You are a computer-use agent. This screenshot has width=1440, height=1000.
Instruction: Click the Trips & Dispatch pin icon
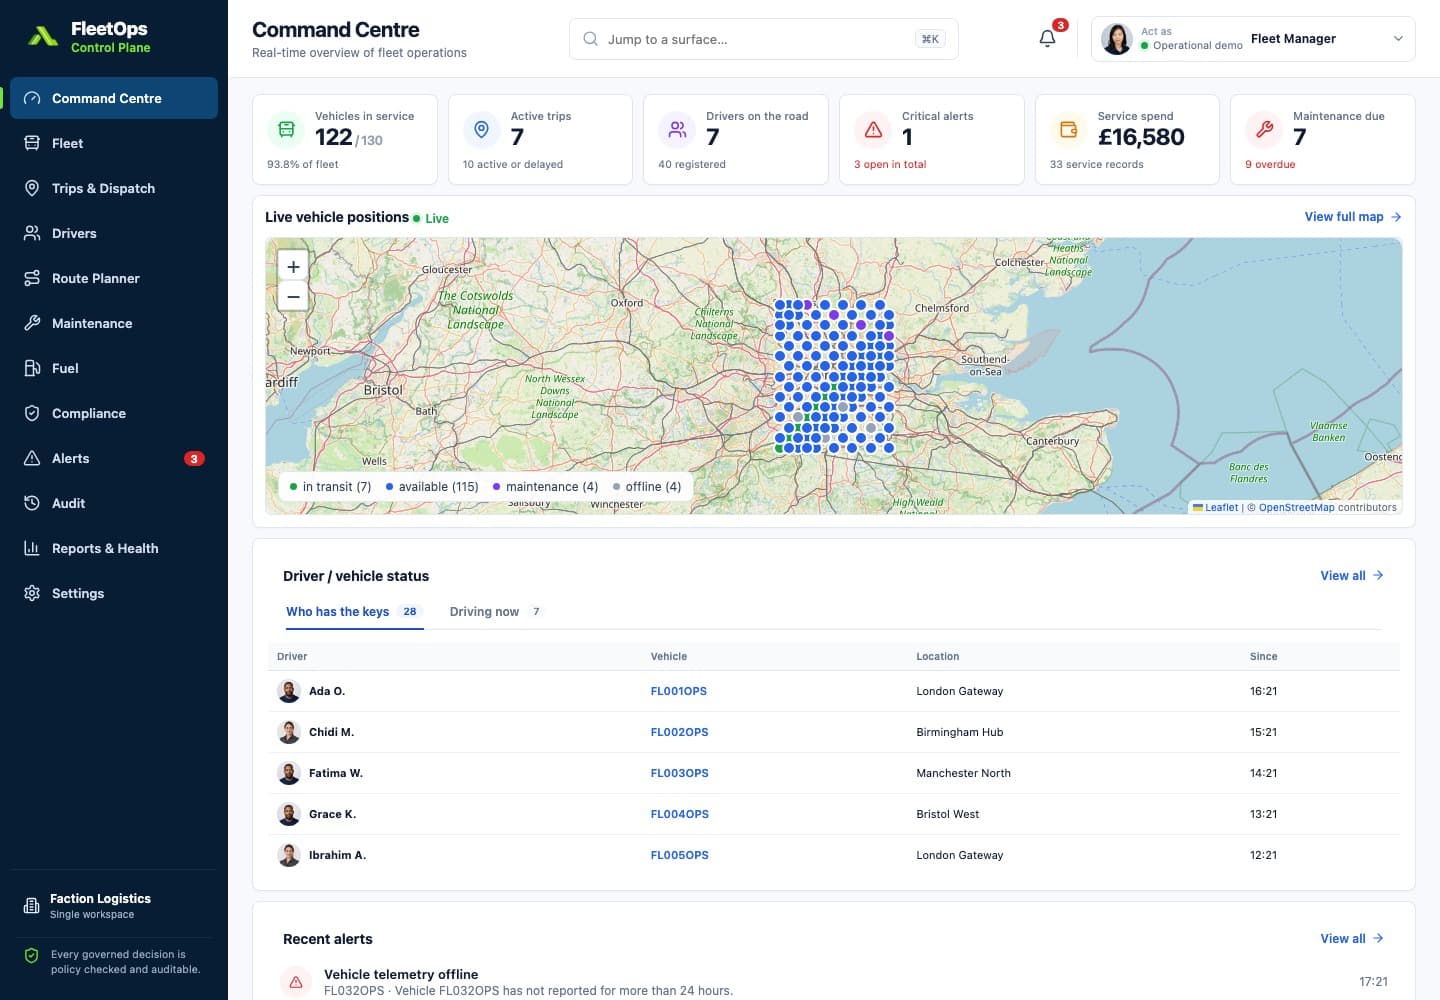coord(32,188)
